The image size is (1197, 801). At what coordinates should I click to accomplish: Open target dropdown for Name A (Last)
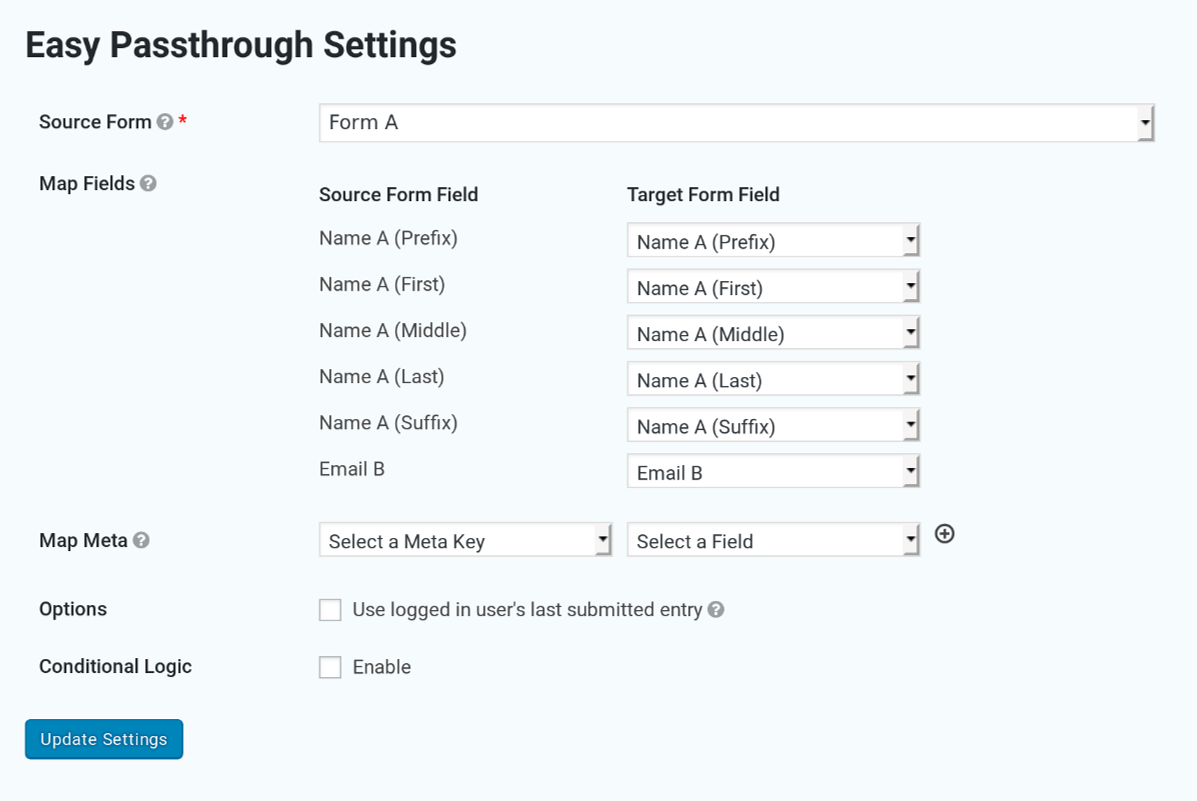(x=773, y=380)
